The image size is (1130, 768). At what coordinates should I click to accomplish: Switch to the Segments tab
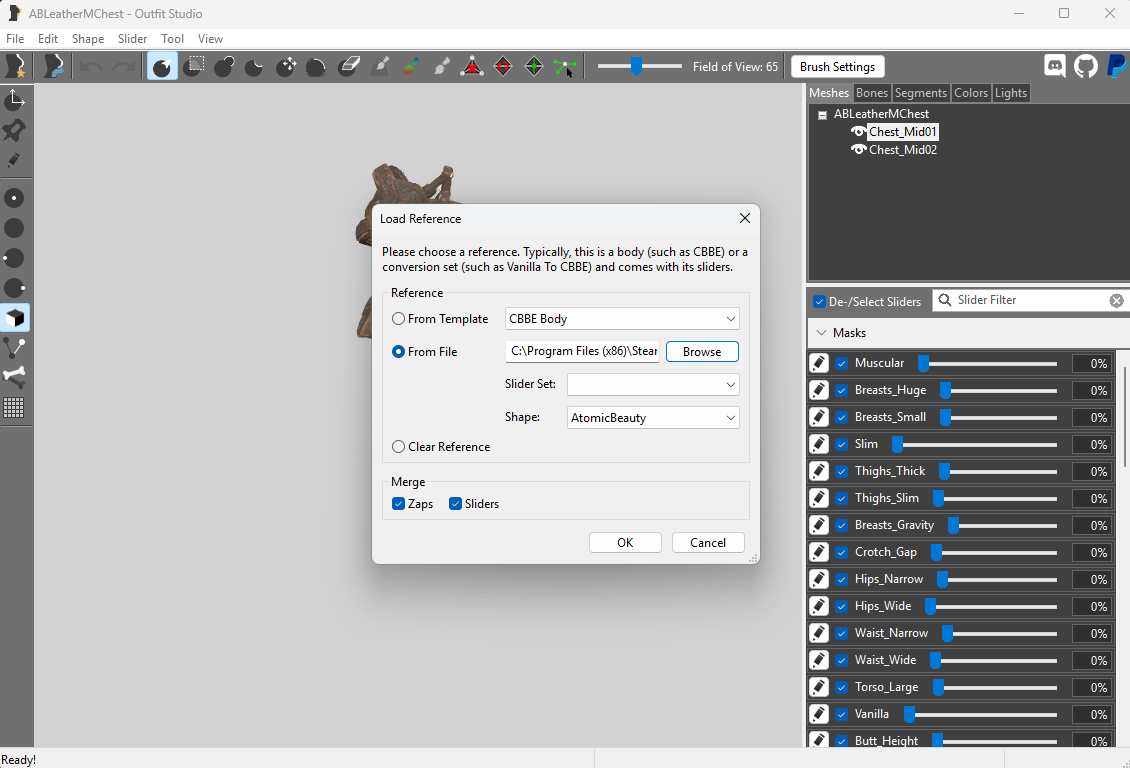920,93
